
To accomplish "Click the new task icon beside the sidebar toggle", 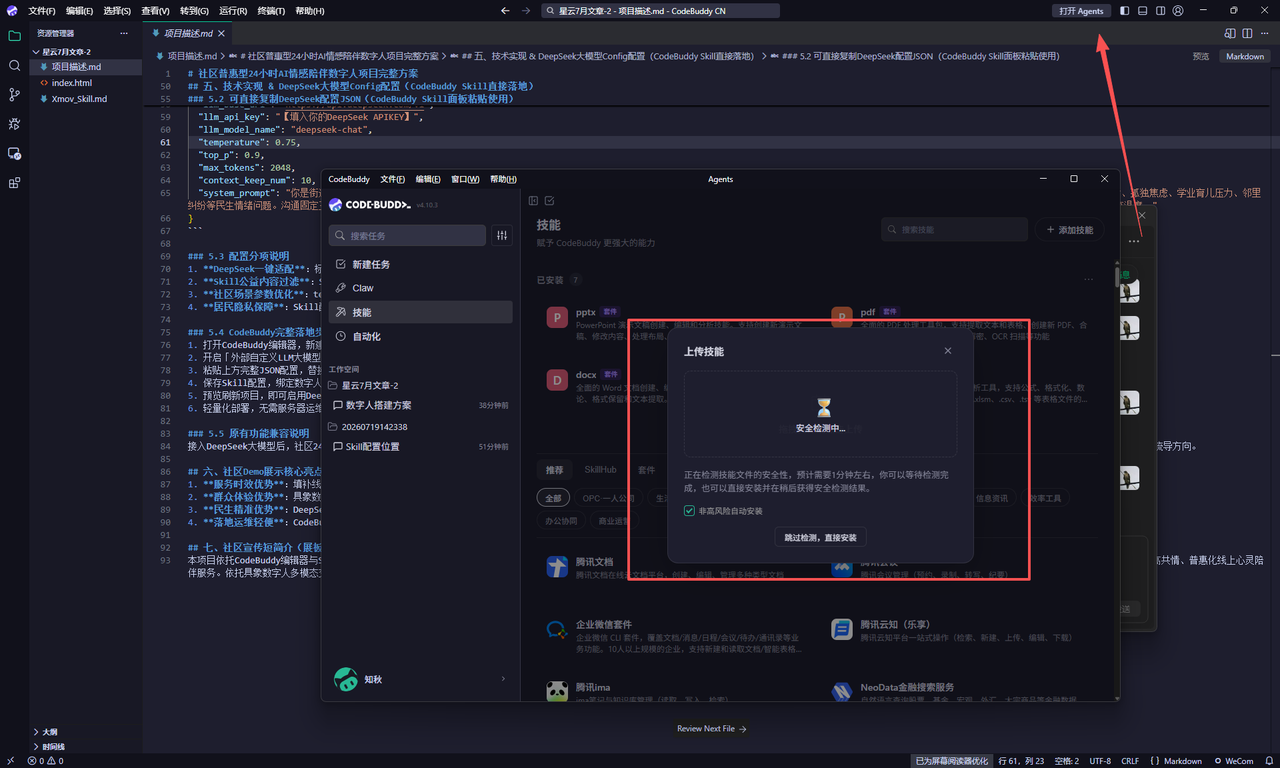I will click(x=549, y=201).
